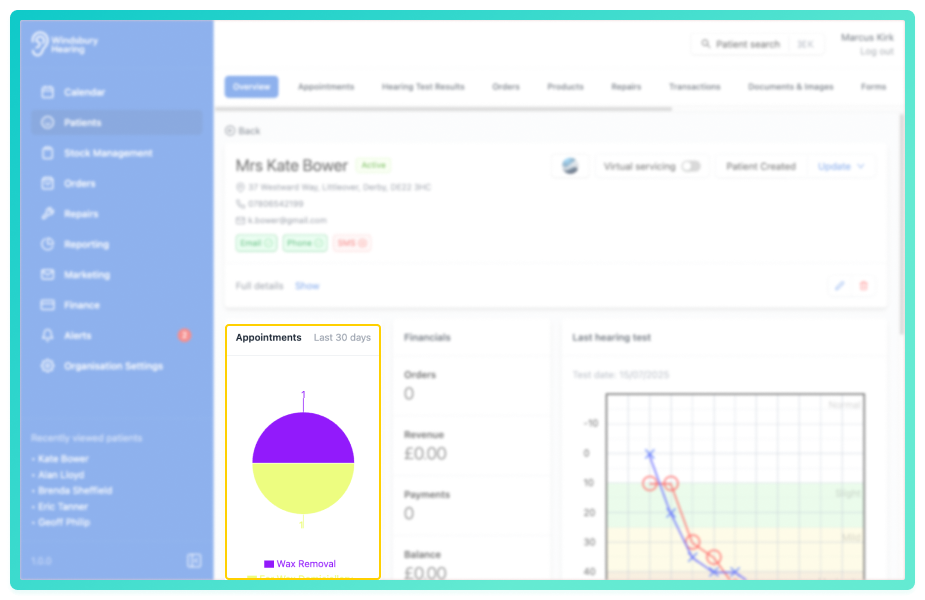
Task: Open the Hearing Test Results tab
Action: [423, 87]
